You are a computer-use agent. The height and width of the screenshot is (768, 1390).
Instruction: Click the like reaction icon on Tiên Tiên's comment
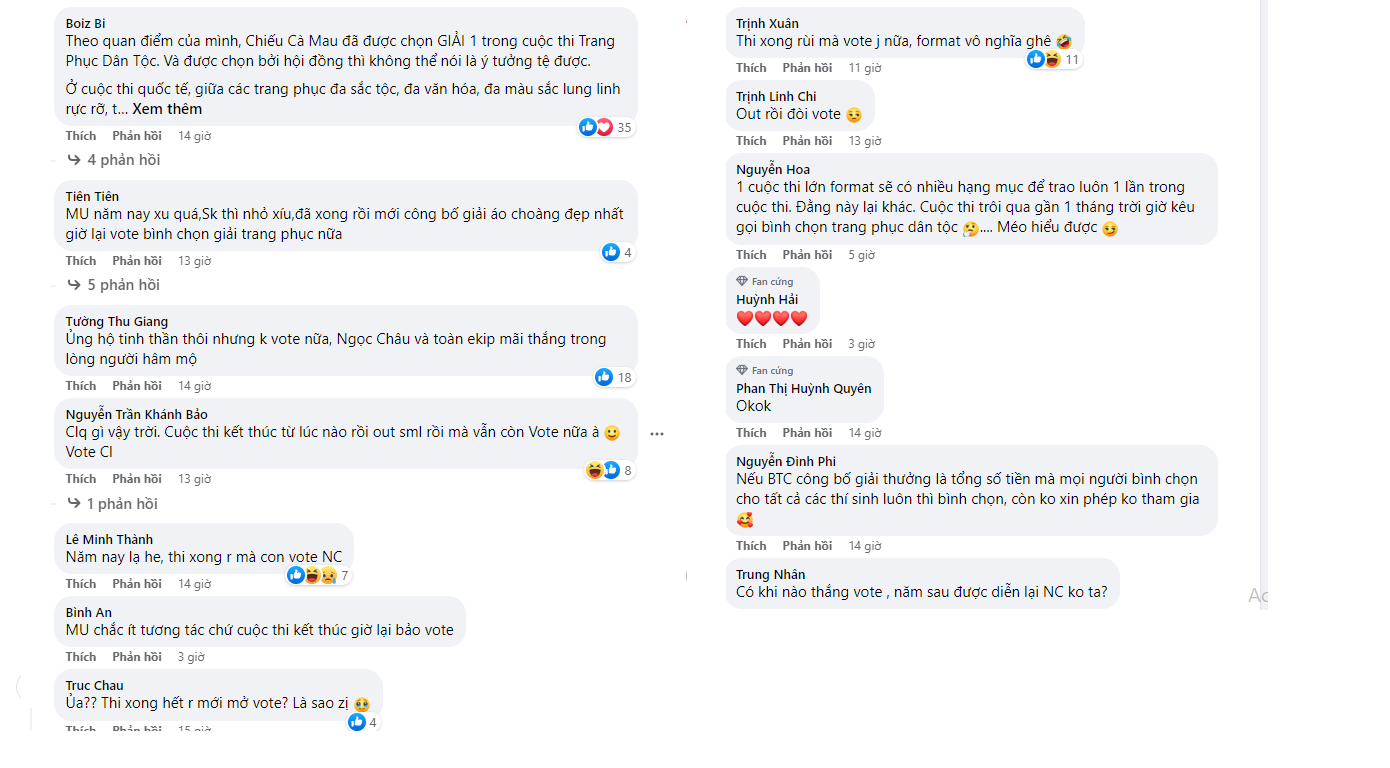point(611,252)
